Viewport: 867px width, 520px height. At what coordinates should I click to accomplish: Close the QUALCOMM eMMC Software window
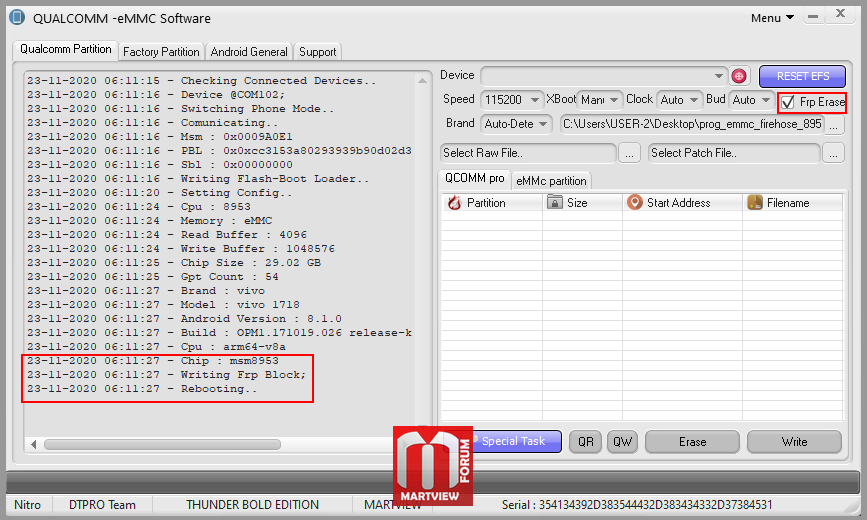[x=840, y=13]
